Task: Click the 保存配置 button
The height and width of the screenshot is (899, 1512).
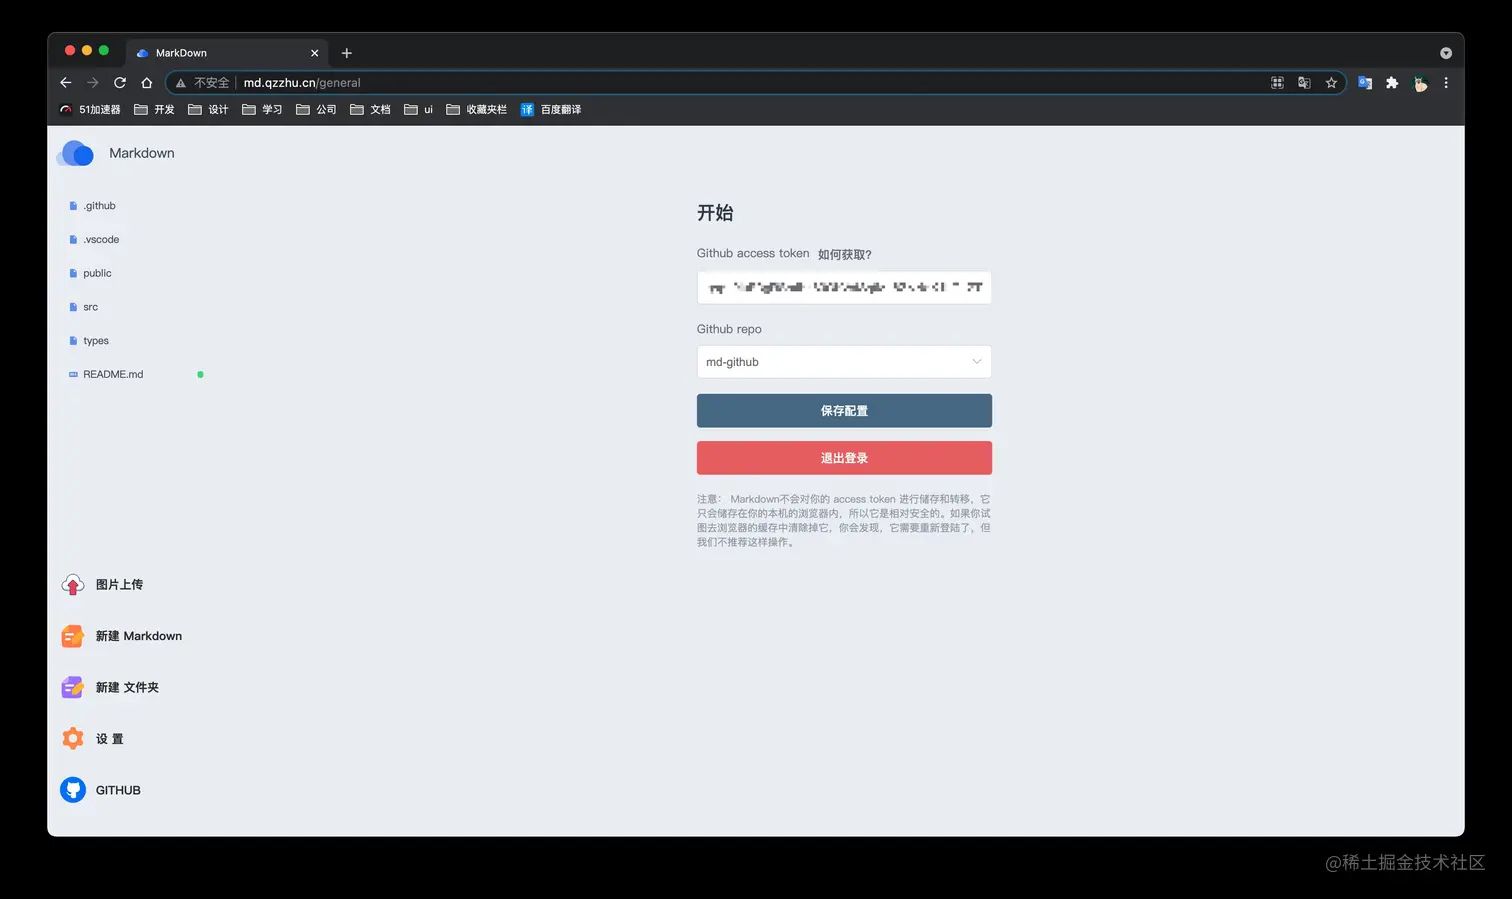Action: [844, 411]
